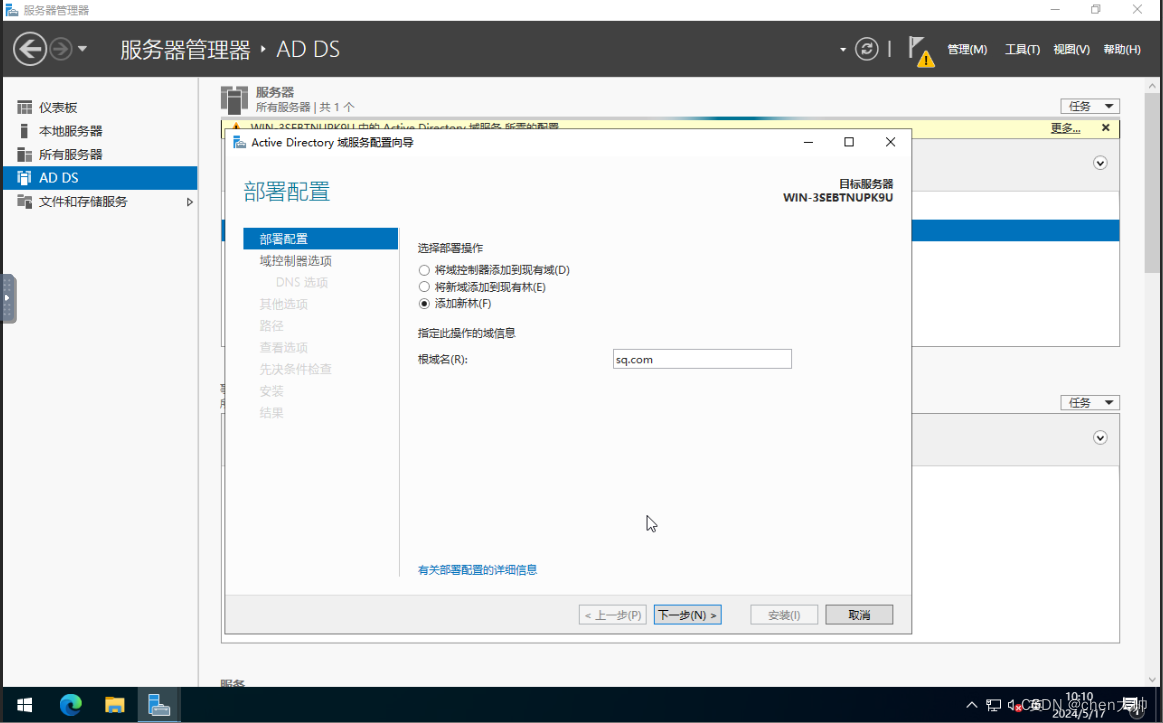Click the forward navigation arrow in Server Manager

(61, 49)
